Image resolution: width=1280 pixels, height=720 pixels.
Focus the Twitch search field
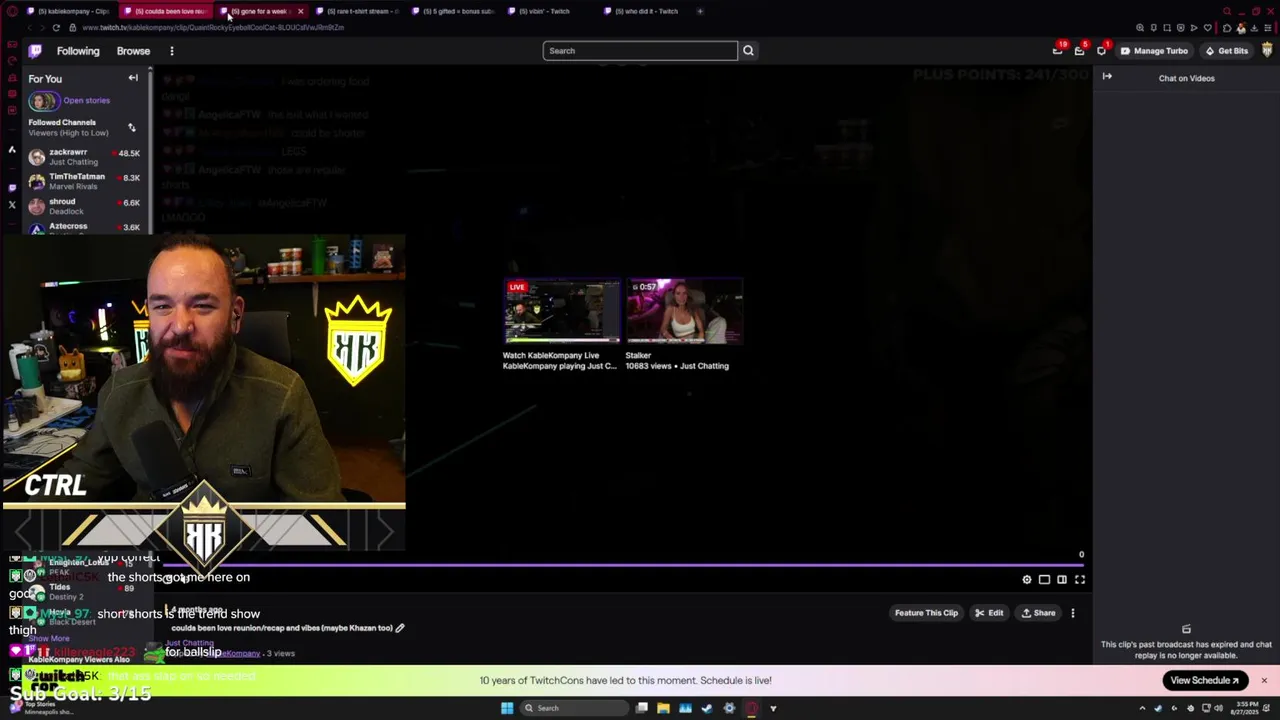pyautogui.click(x=640, y=51)
